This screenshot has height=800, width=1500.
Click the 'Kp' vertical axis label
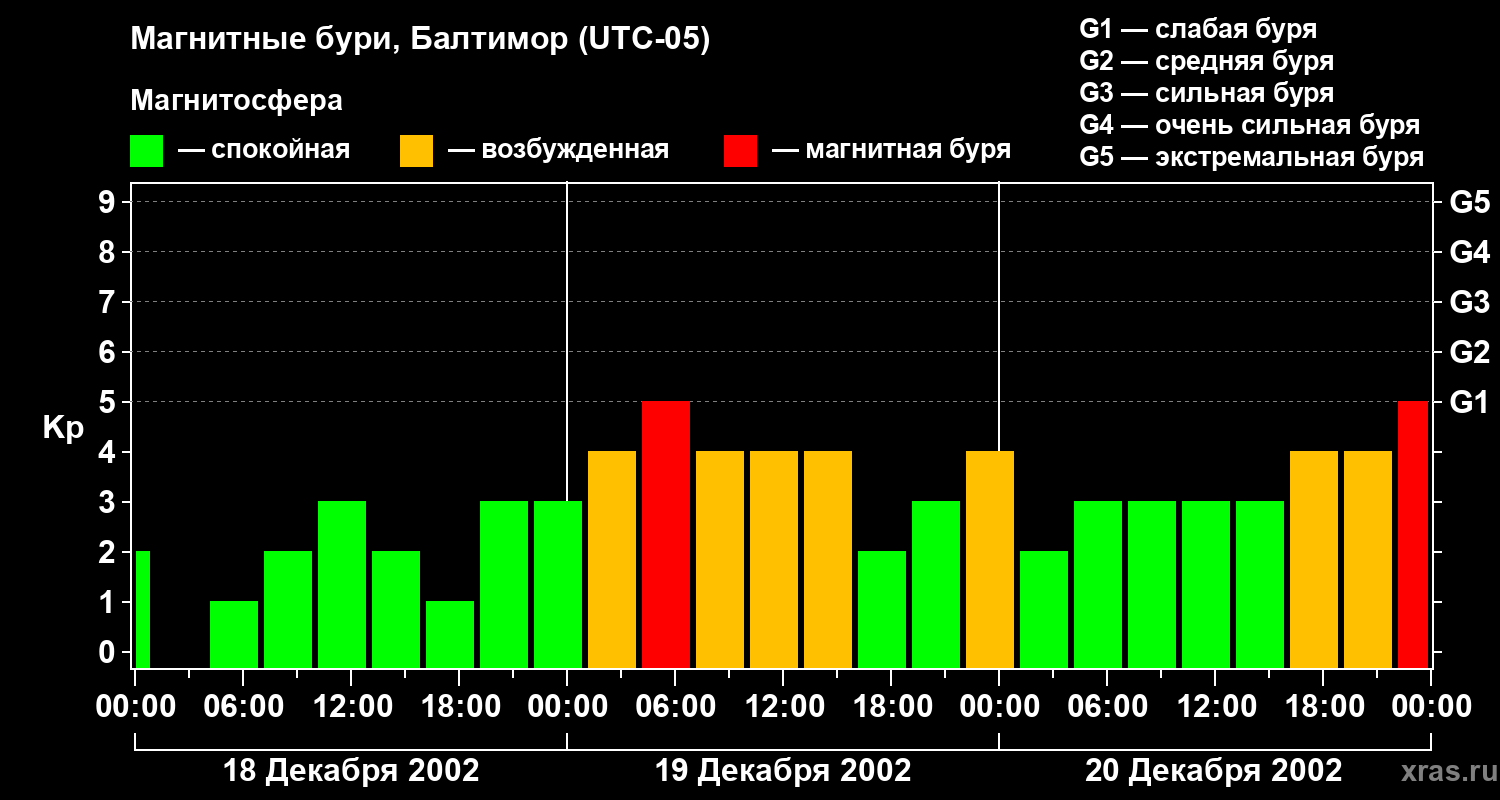(x=63, y=428)
